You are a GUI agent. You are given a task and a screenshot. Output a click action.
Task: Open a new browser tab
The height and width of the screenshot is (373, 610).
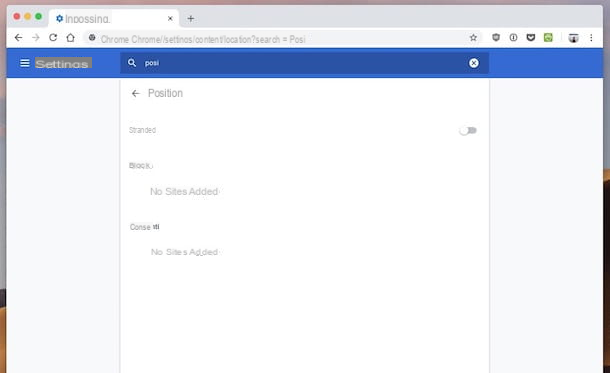coord(191,18)
